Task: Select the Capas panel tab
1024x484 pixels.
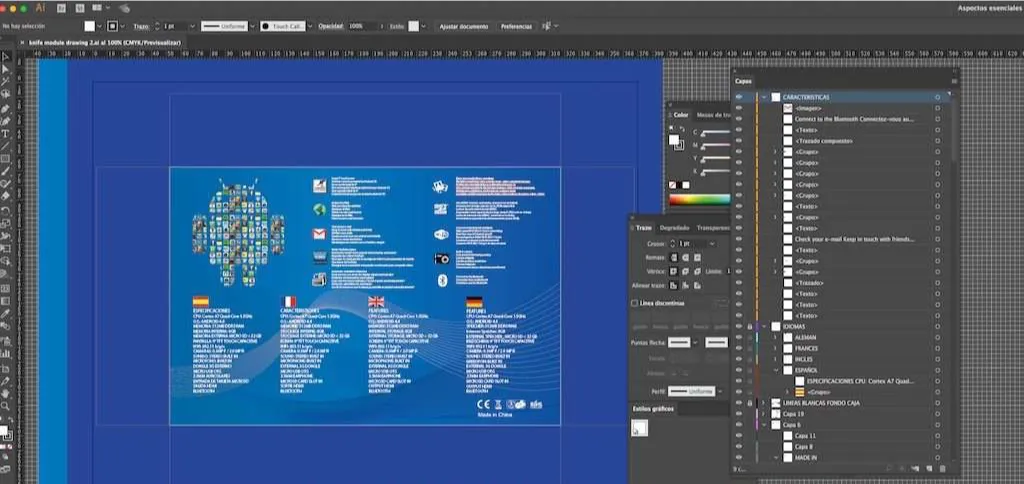Action: point(743,82)
